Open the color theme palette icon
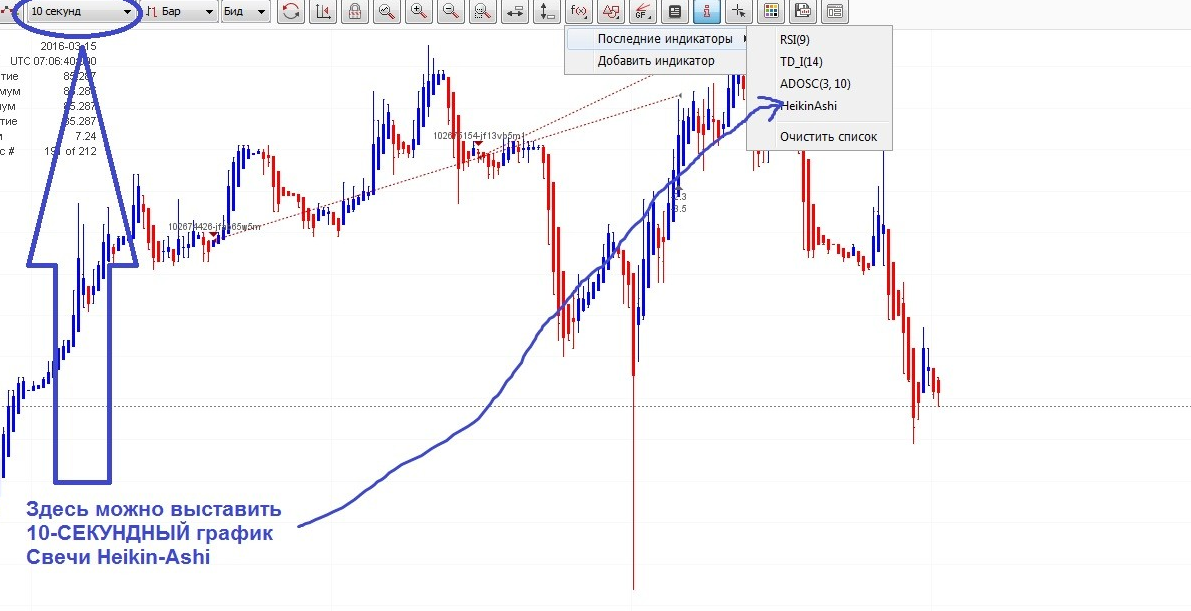This screenshot has height=611, width=1191. pos(771,12)
